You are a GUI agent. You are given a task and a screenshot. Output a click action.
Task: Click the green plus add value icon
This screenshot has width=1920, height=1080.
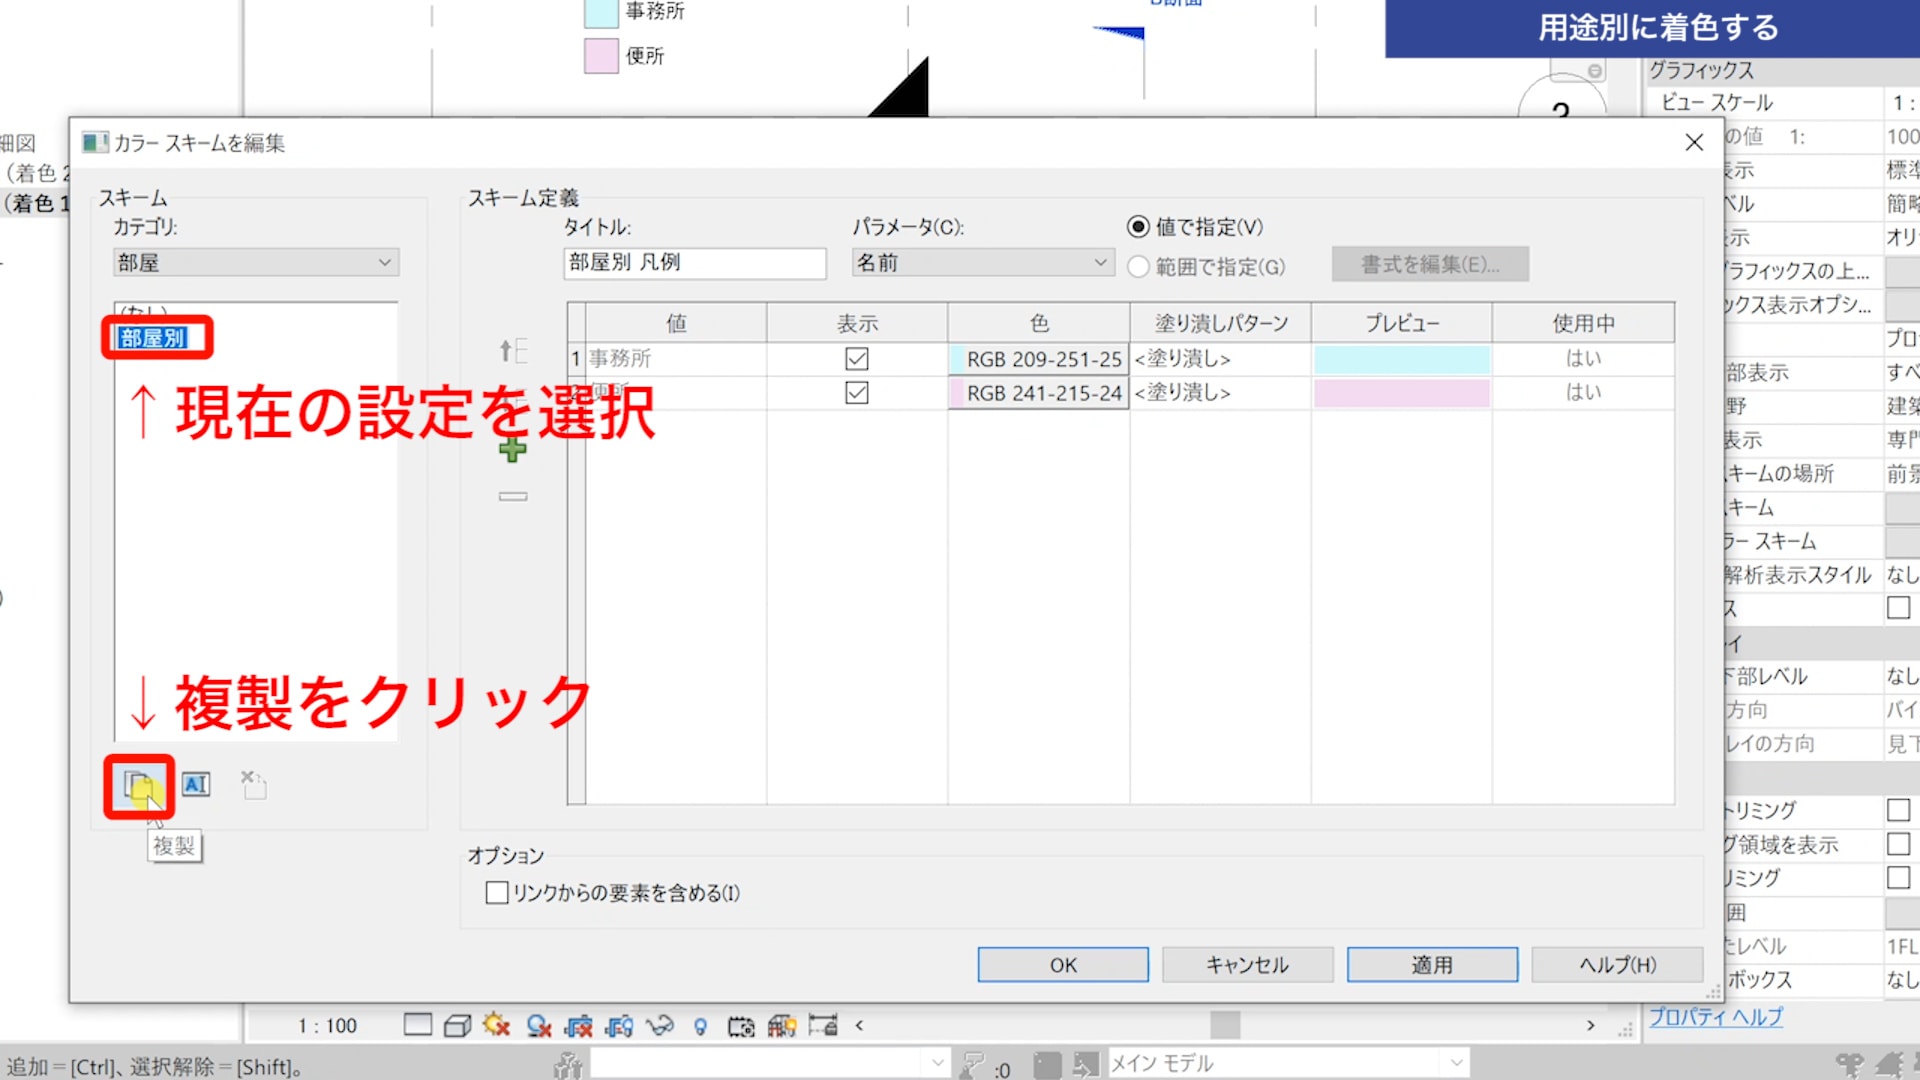(x=512, y=450)
